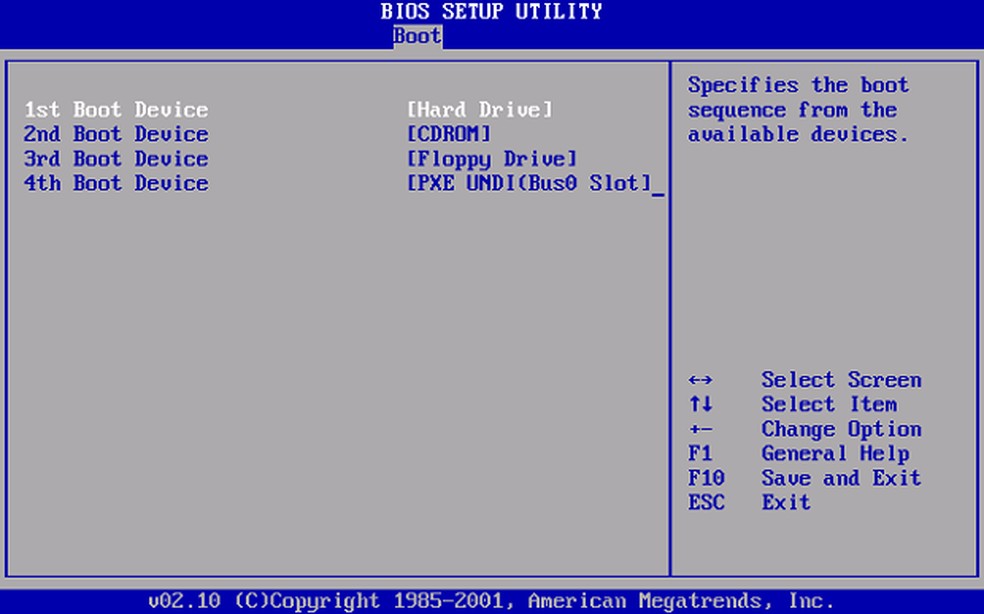
Task: Click the American Megatrends copyright footer
Action: coord(491,601)
